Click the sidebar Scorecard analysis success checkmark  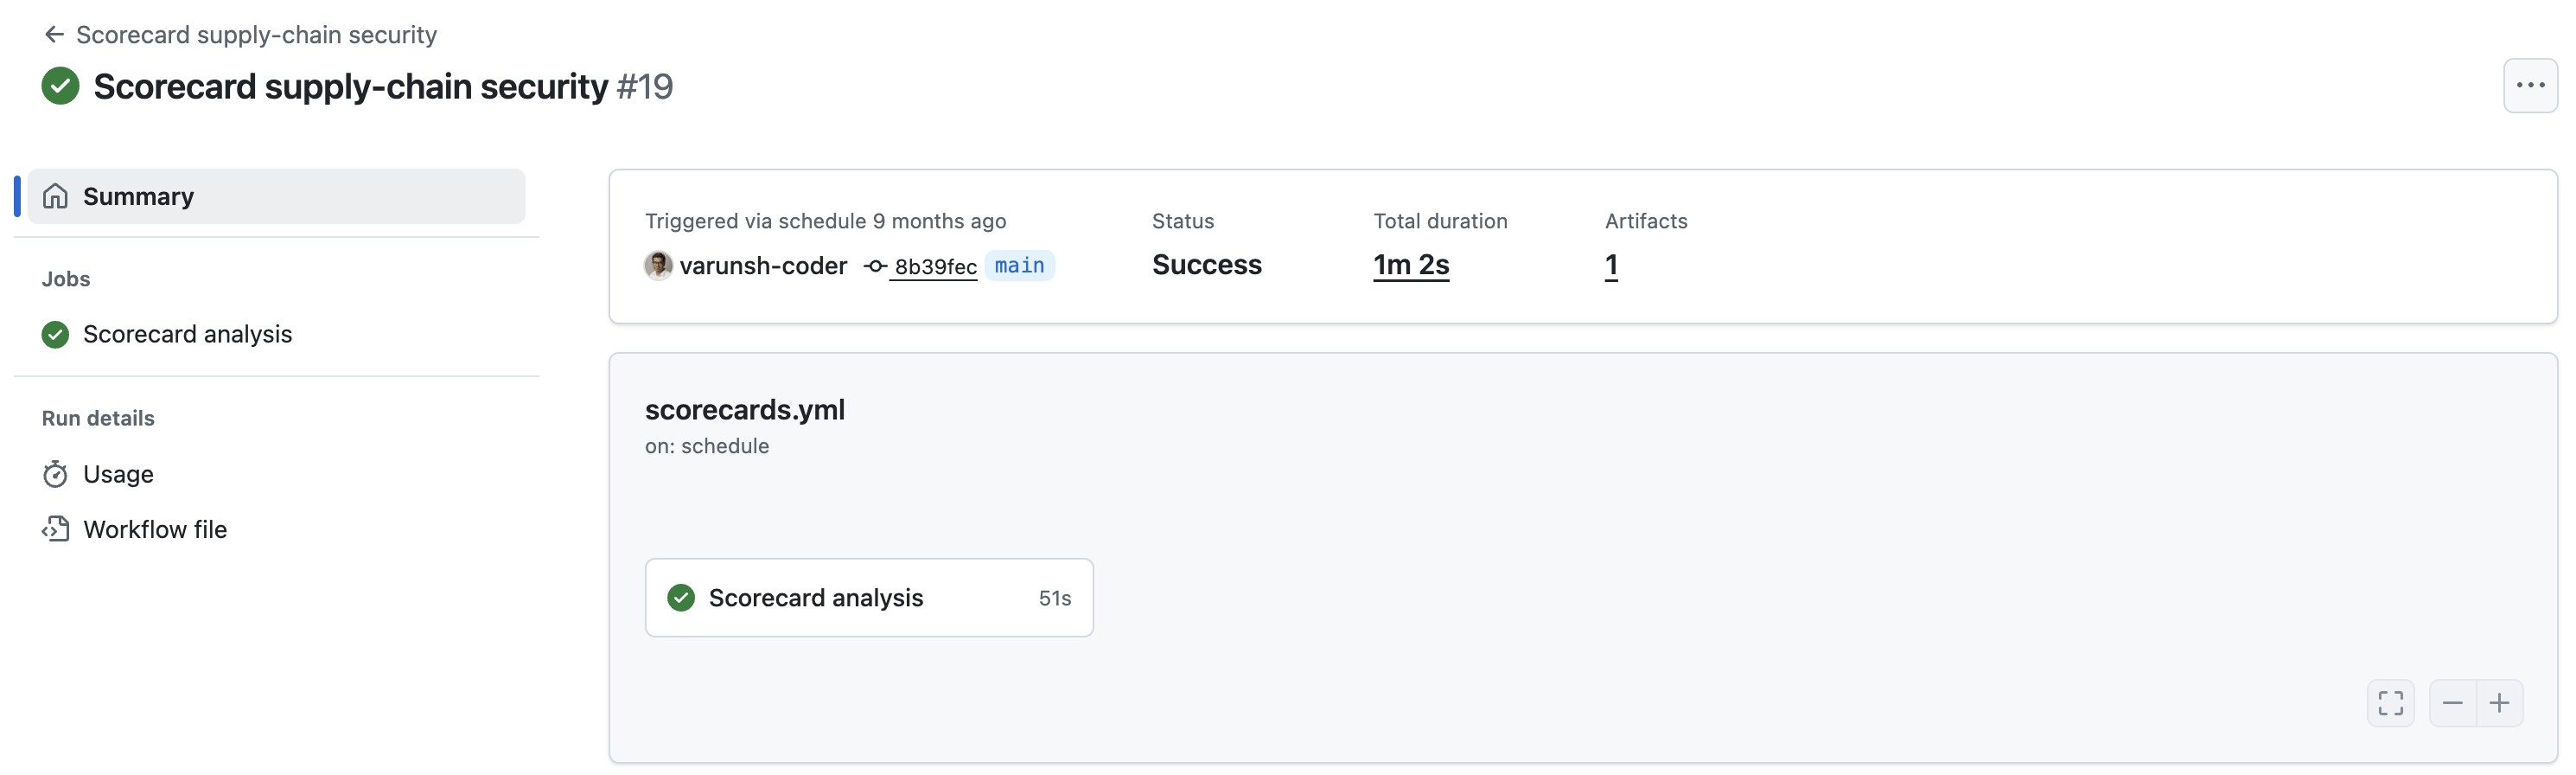tap(56, 334)
